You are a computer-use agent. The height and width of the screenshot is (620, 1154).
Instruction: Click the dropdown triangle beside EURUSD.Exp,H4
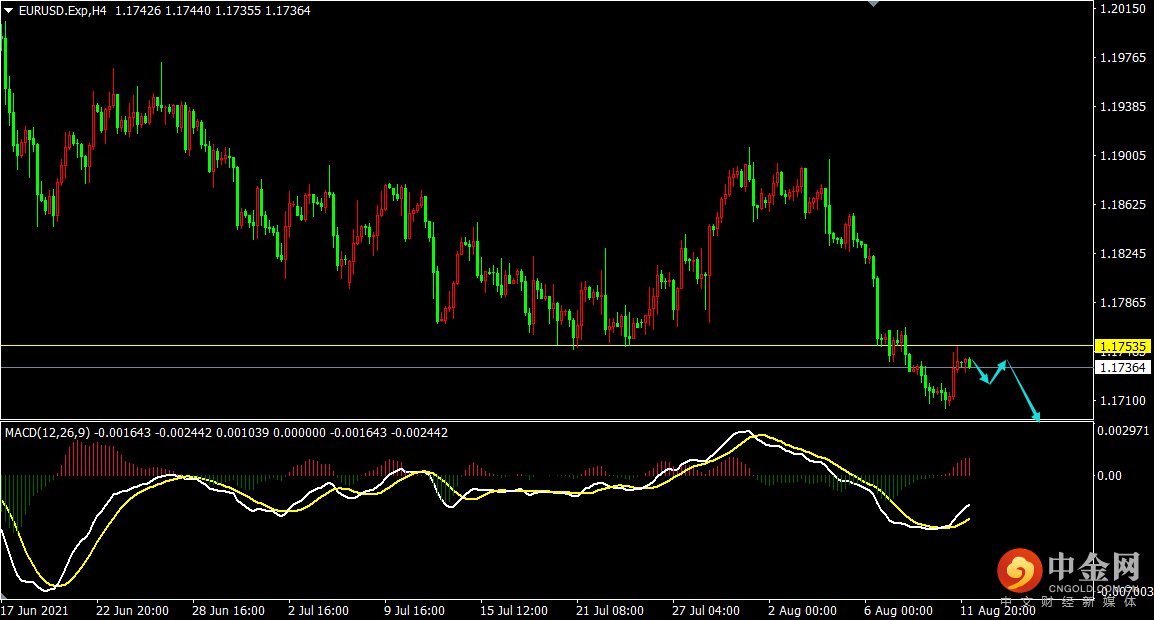click(9, 10)
